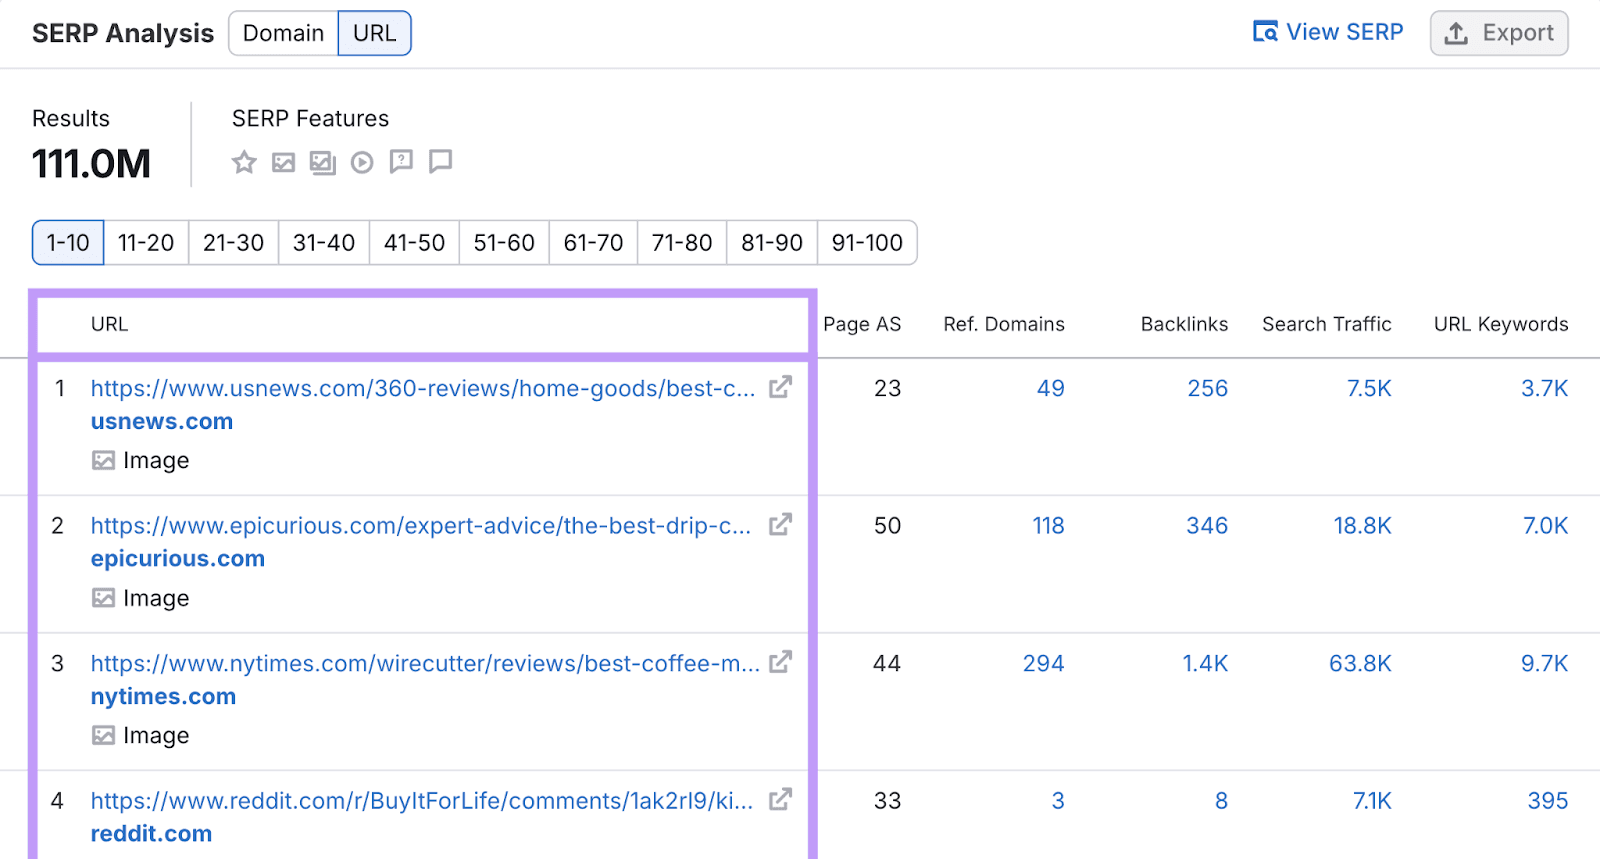The image size is (1600, 859).
Task: Open usnews.com URL in new tab icon
Action: 780,387
